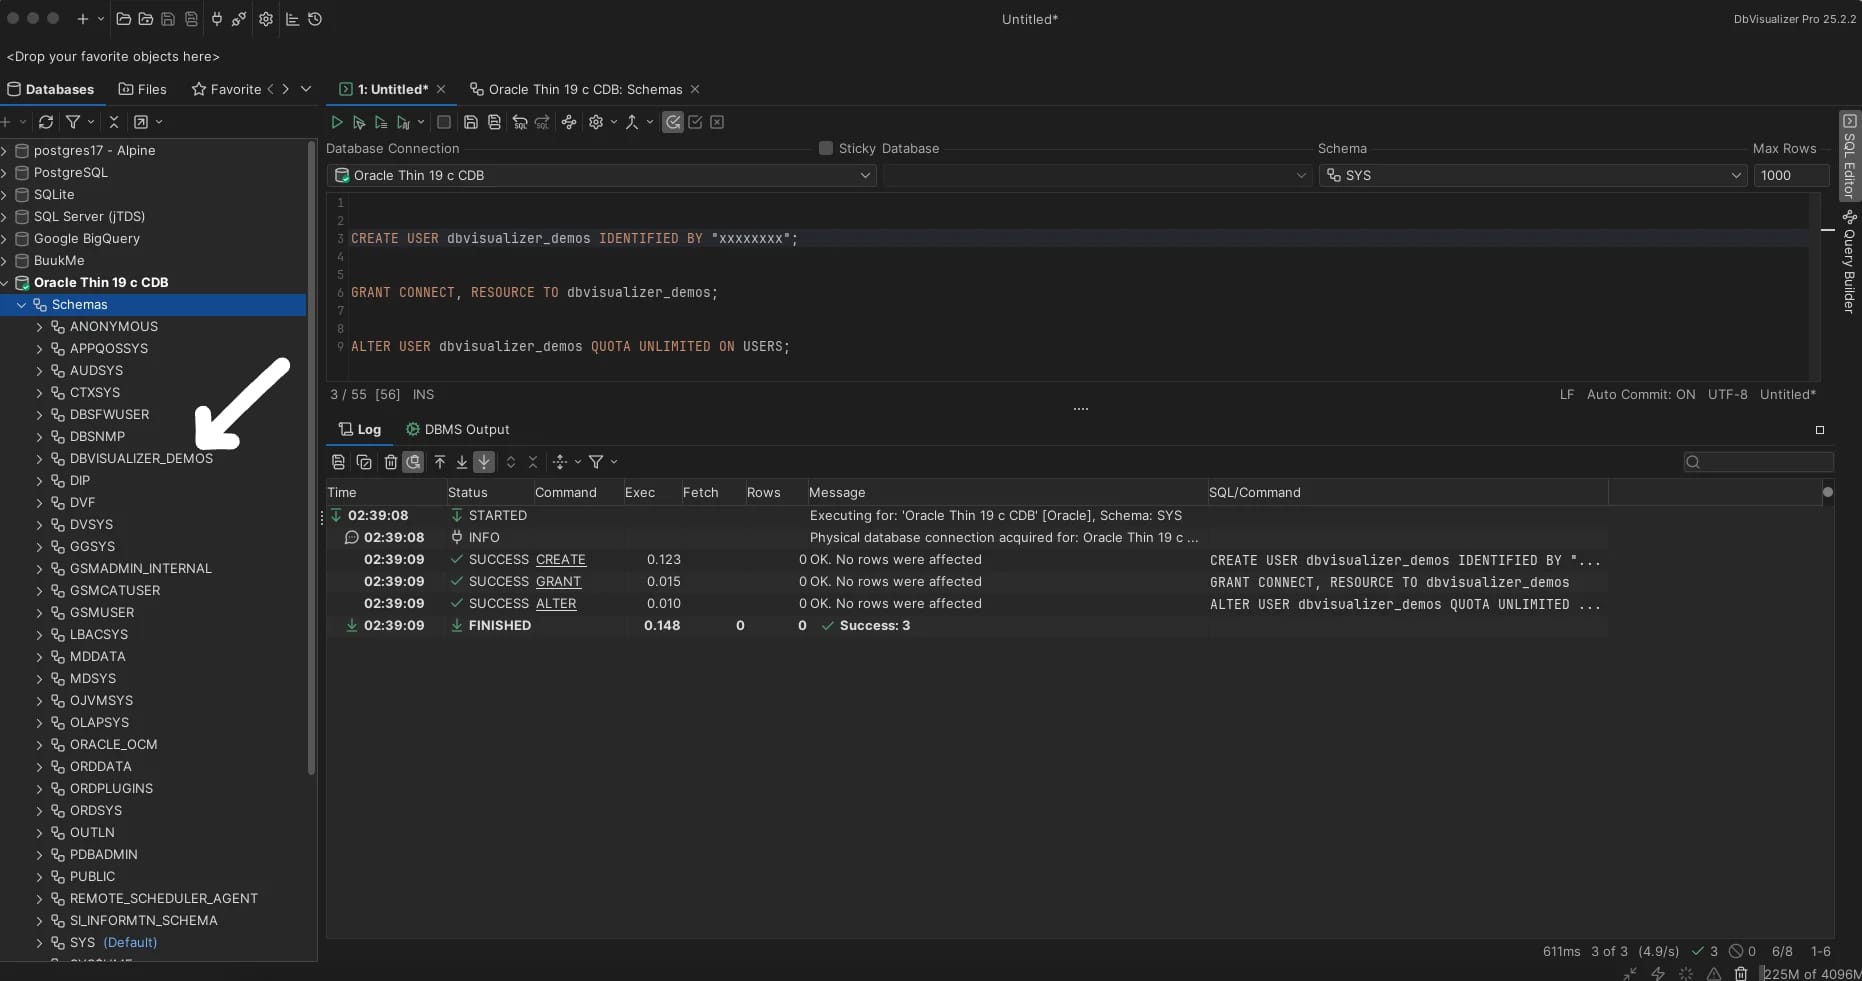
Task: Click the CREATE command link in log
Action: (560, 560)
